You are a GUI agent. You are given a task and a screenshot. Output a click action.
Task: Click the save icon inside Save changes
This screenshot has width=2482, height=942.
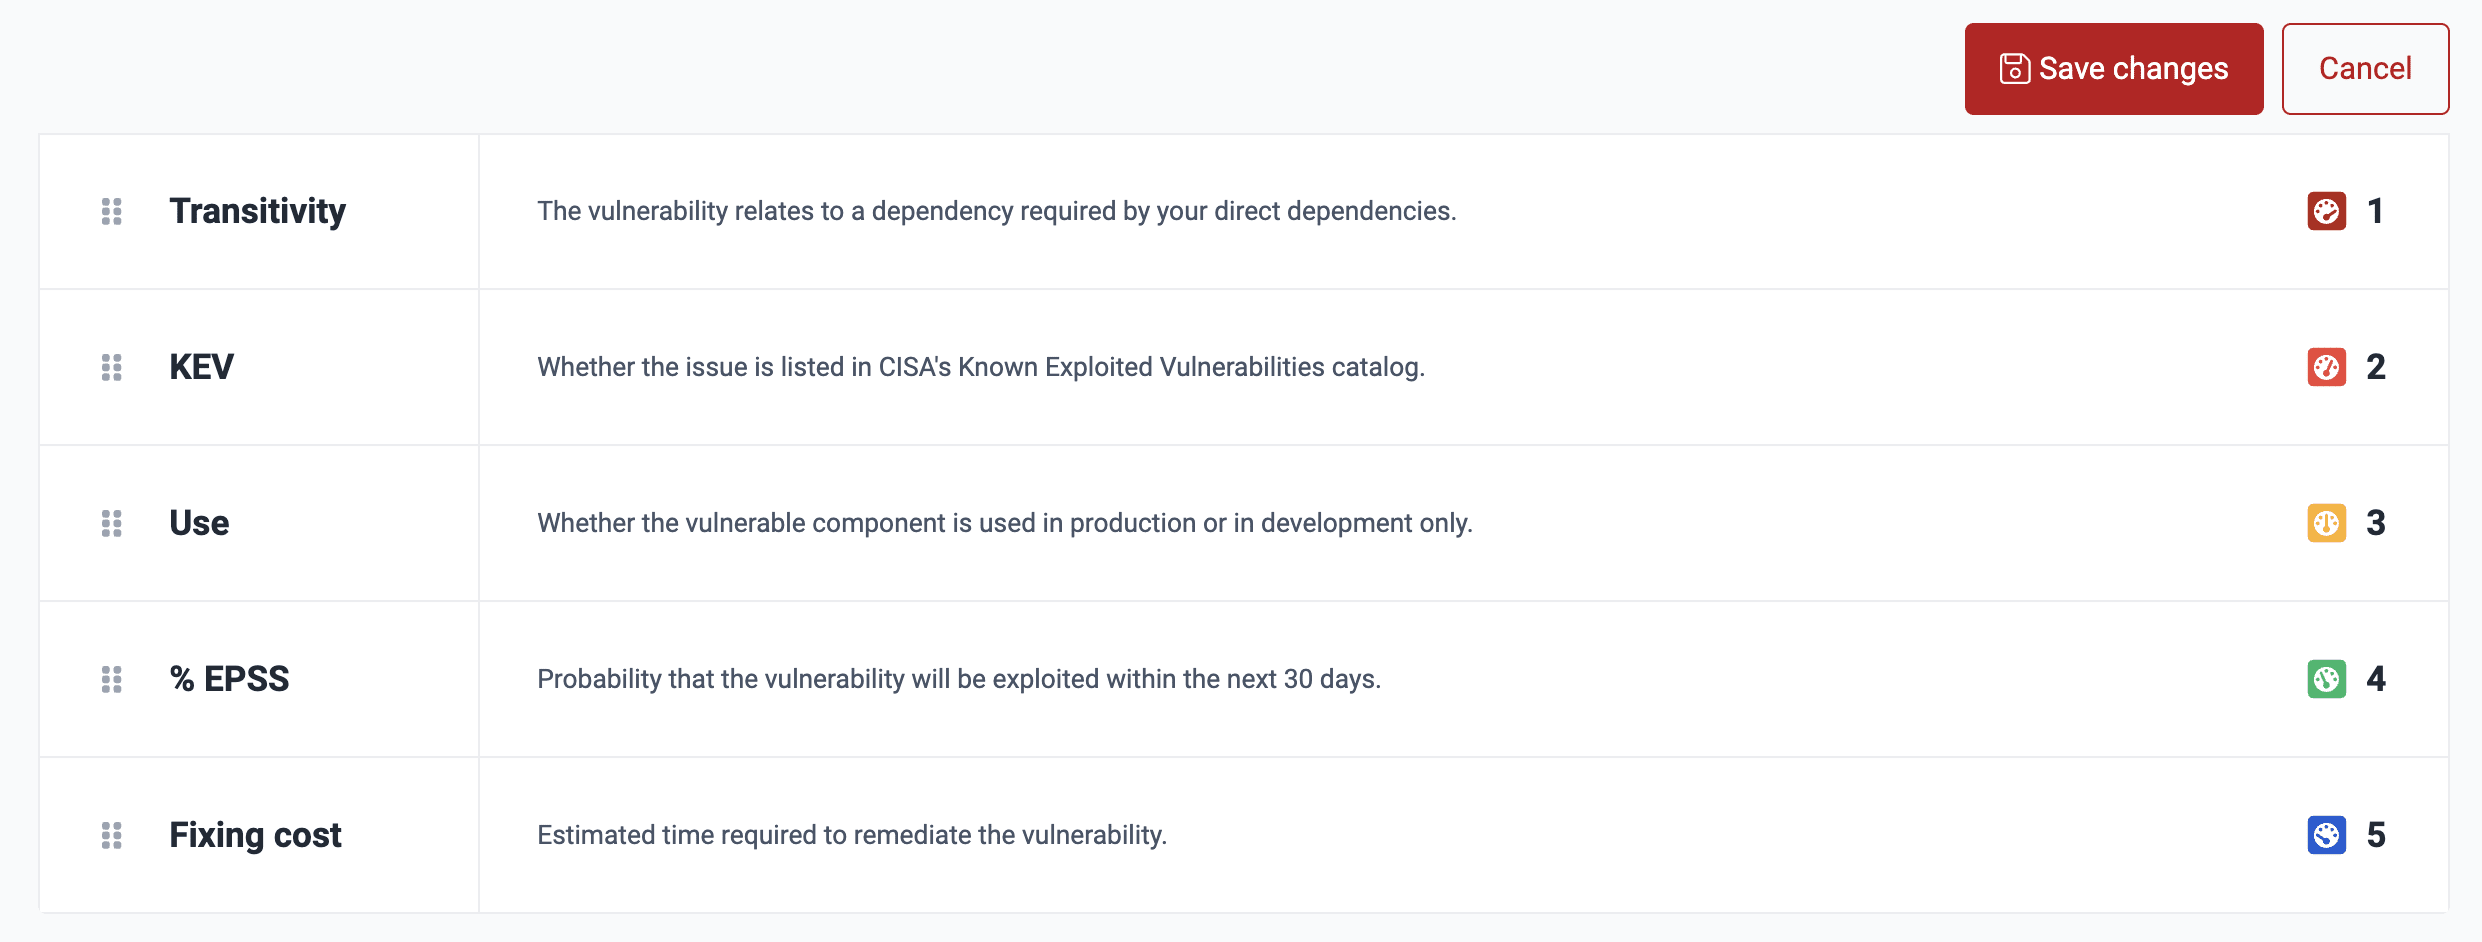[2013, 68]
